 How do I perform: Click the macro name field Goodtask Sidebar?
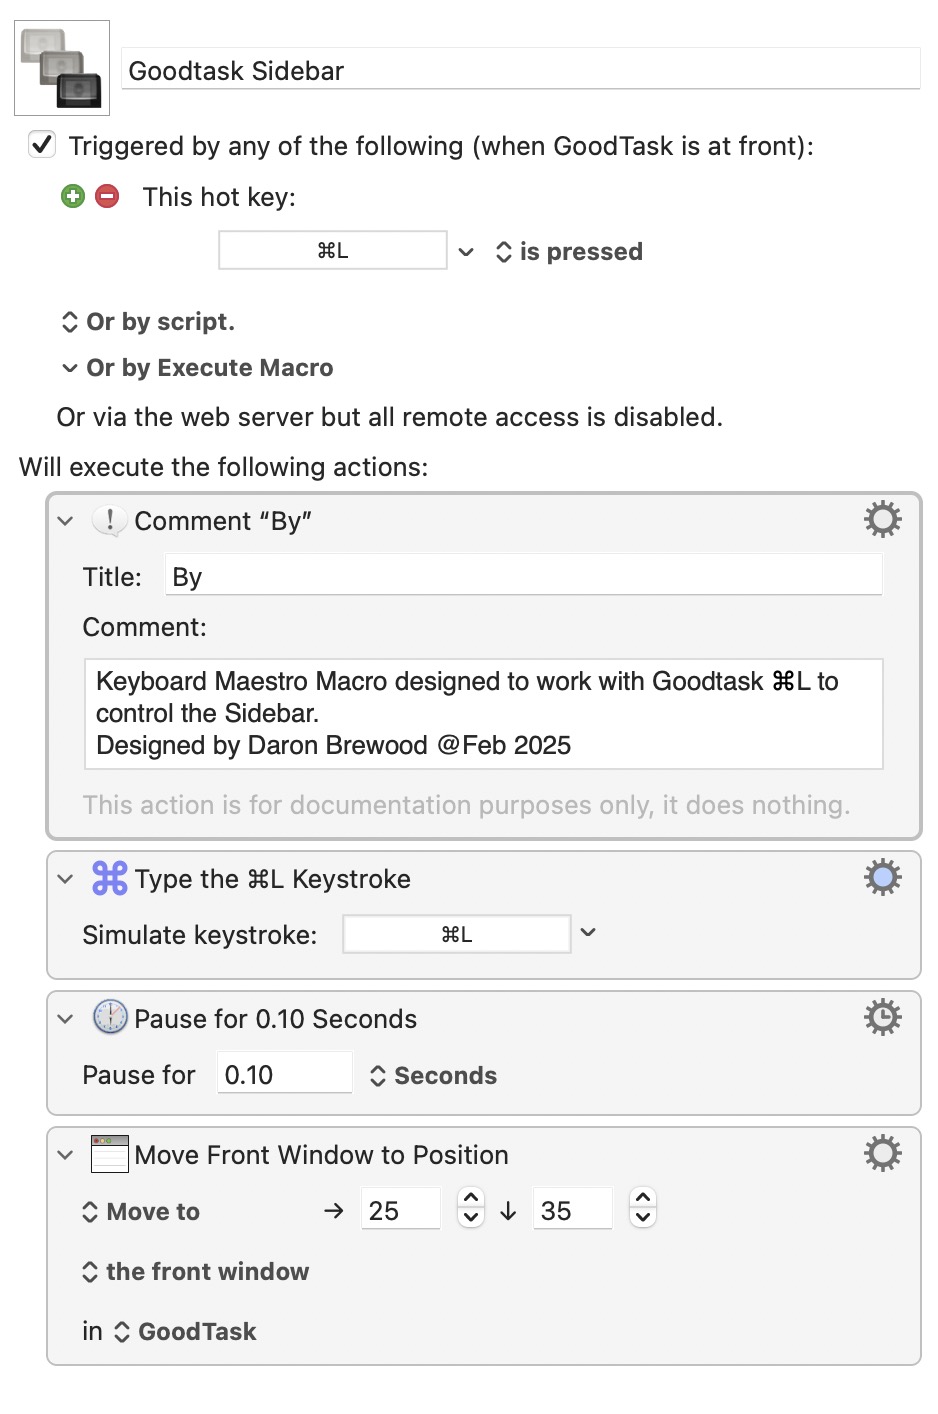520,69
